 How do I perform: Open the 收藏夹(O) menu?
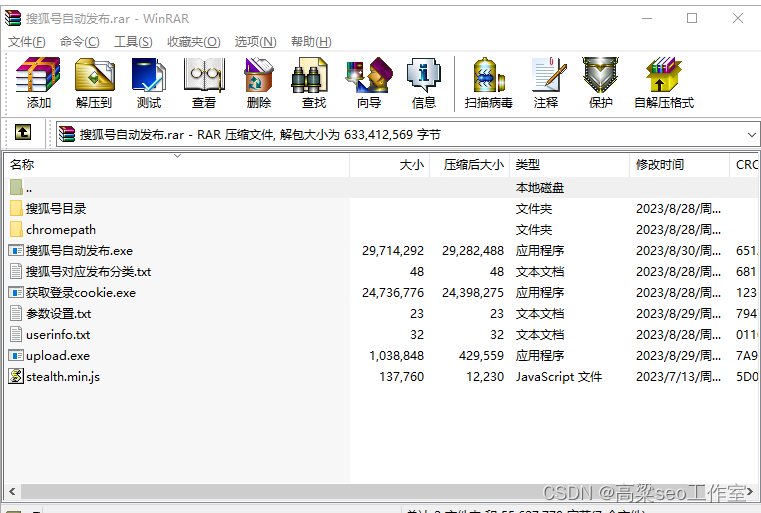[x=194, y=42]
